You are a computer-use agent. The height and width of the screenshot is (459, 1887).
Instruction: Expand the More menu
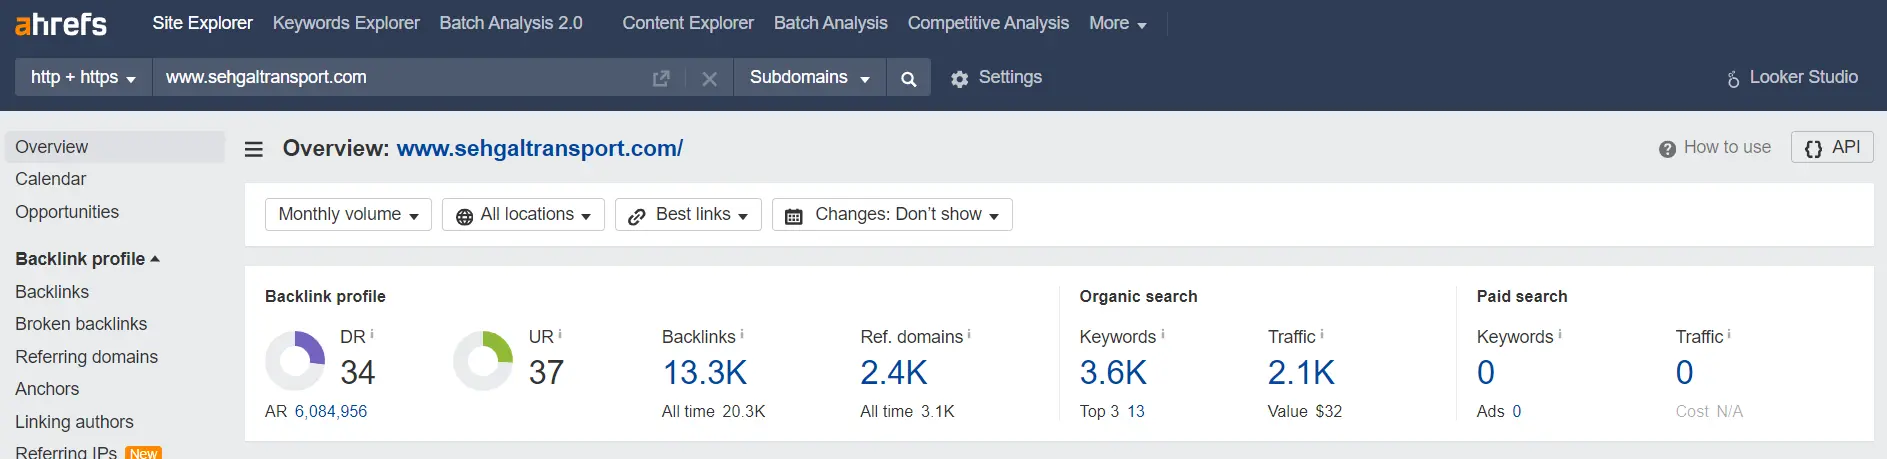pyautogui.click(x=1117, y=23)
